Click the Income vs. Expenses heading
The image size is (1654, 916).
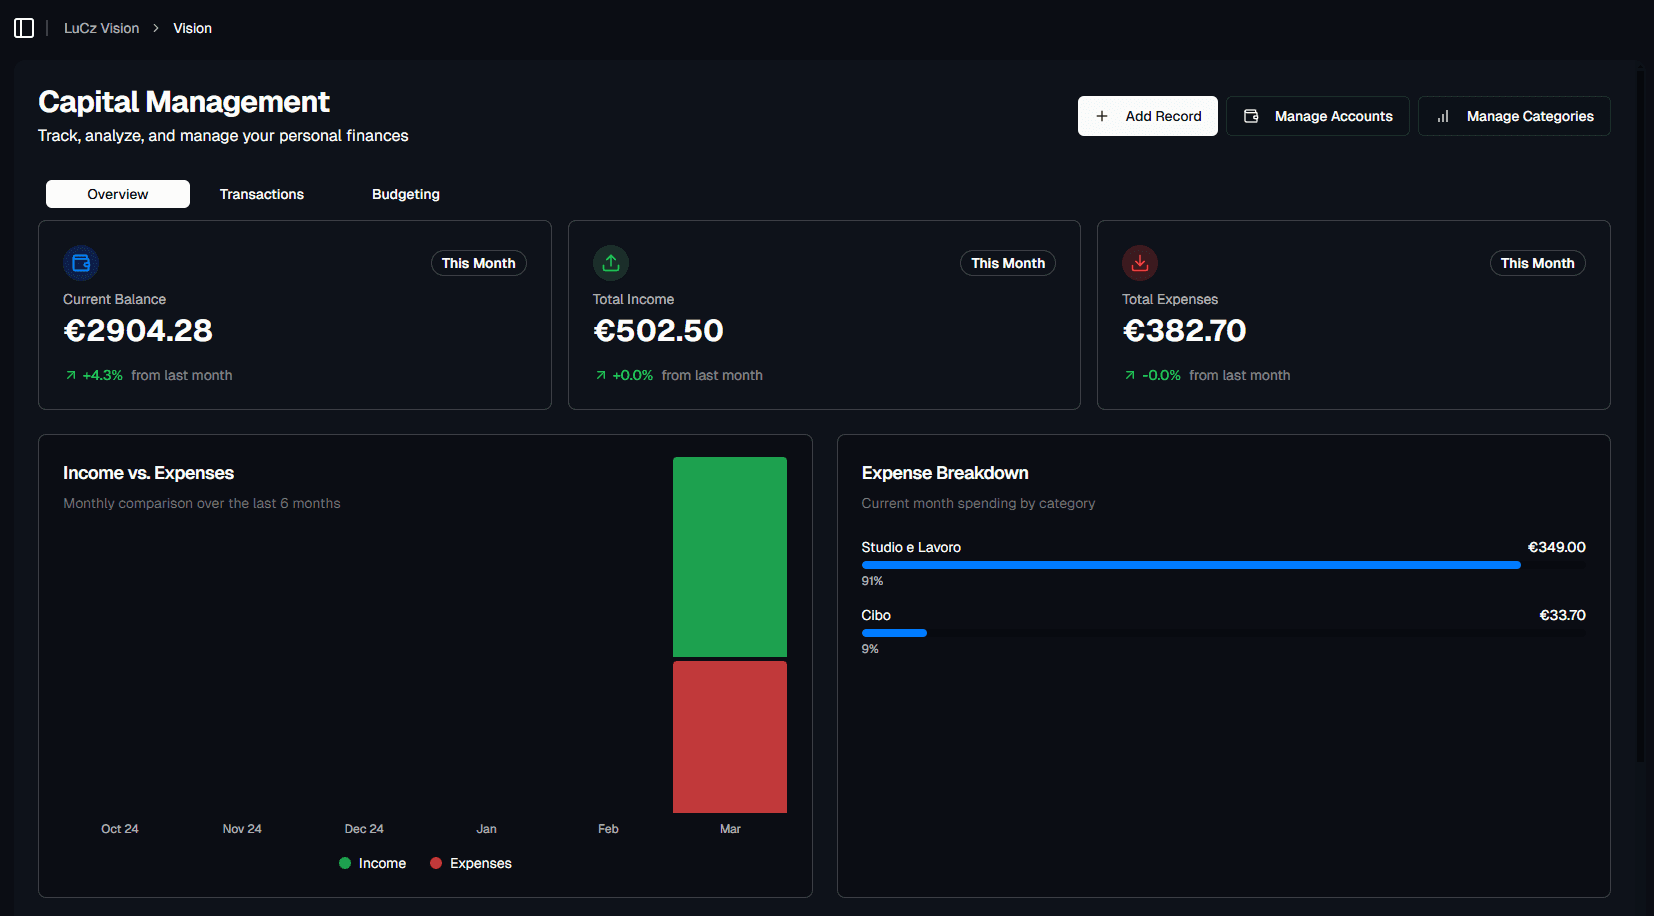148,473
